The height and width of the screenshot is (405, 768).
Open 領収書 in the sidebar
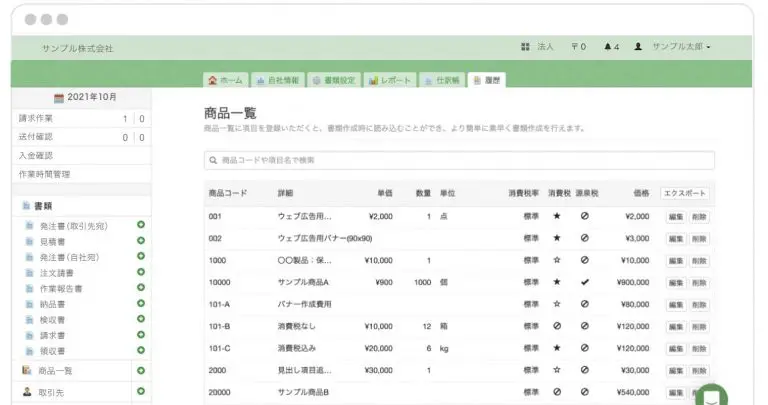point(52,352)
